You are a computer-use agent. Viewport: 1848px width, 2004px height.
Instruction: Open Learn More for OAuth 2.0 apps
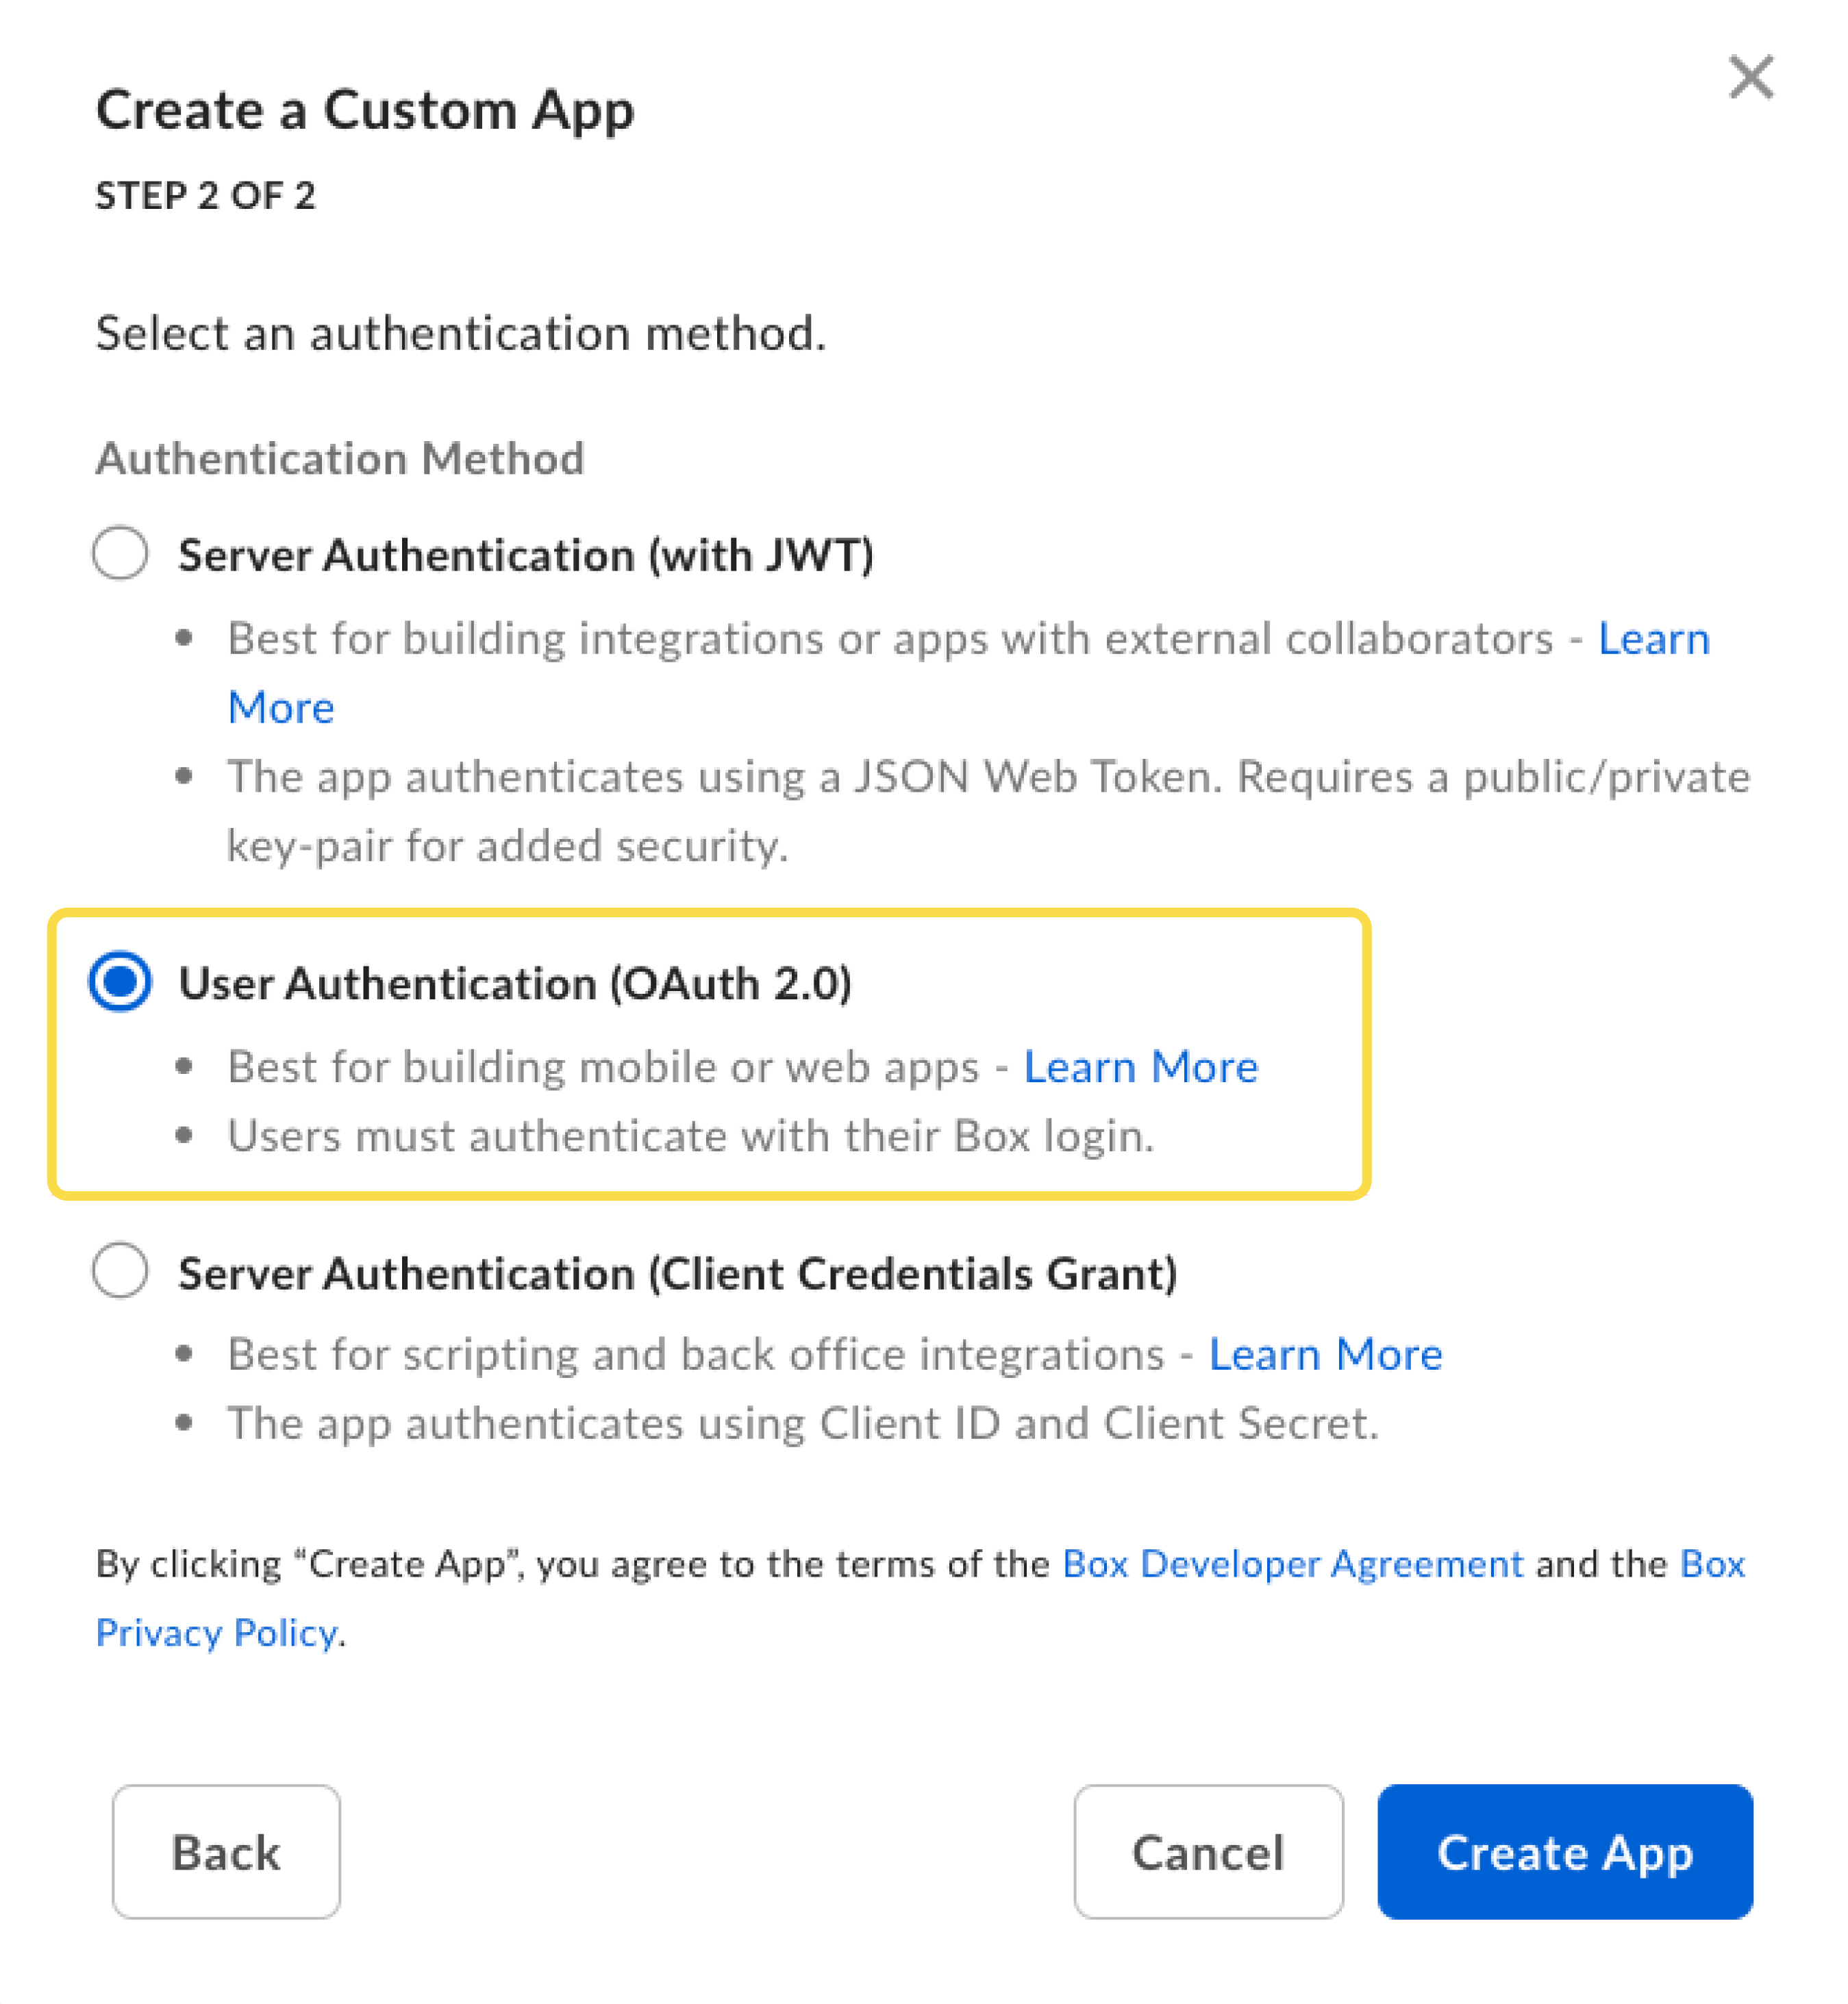(1141, 1066)
